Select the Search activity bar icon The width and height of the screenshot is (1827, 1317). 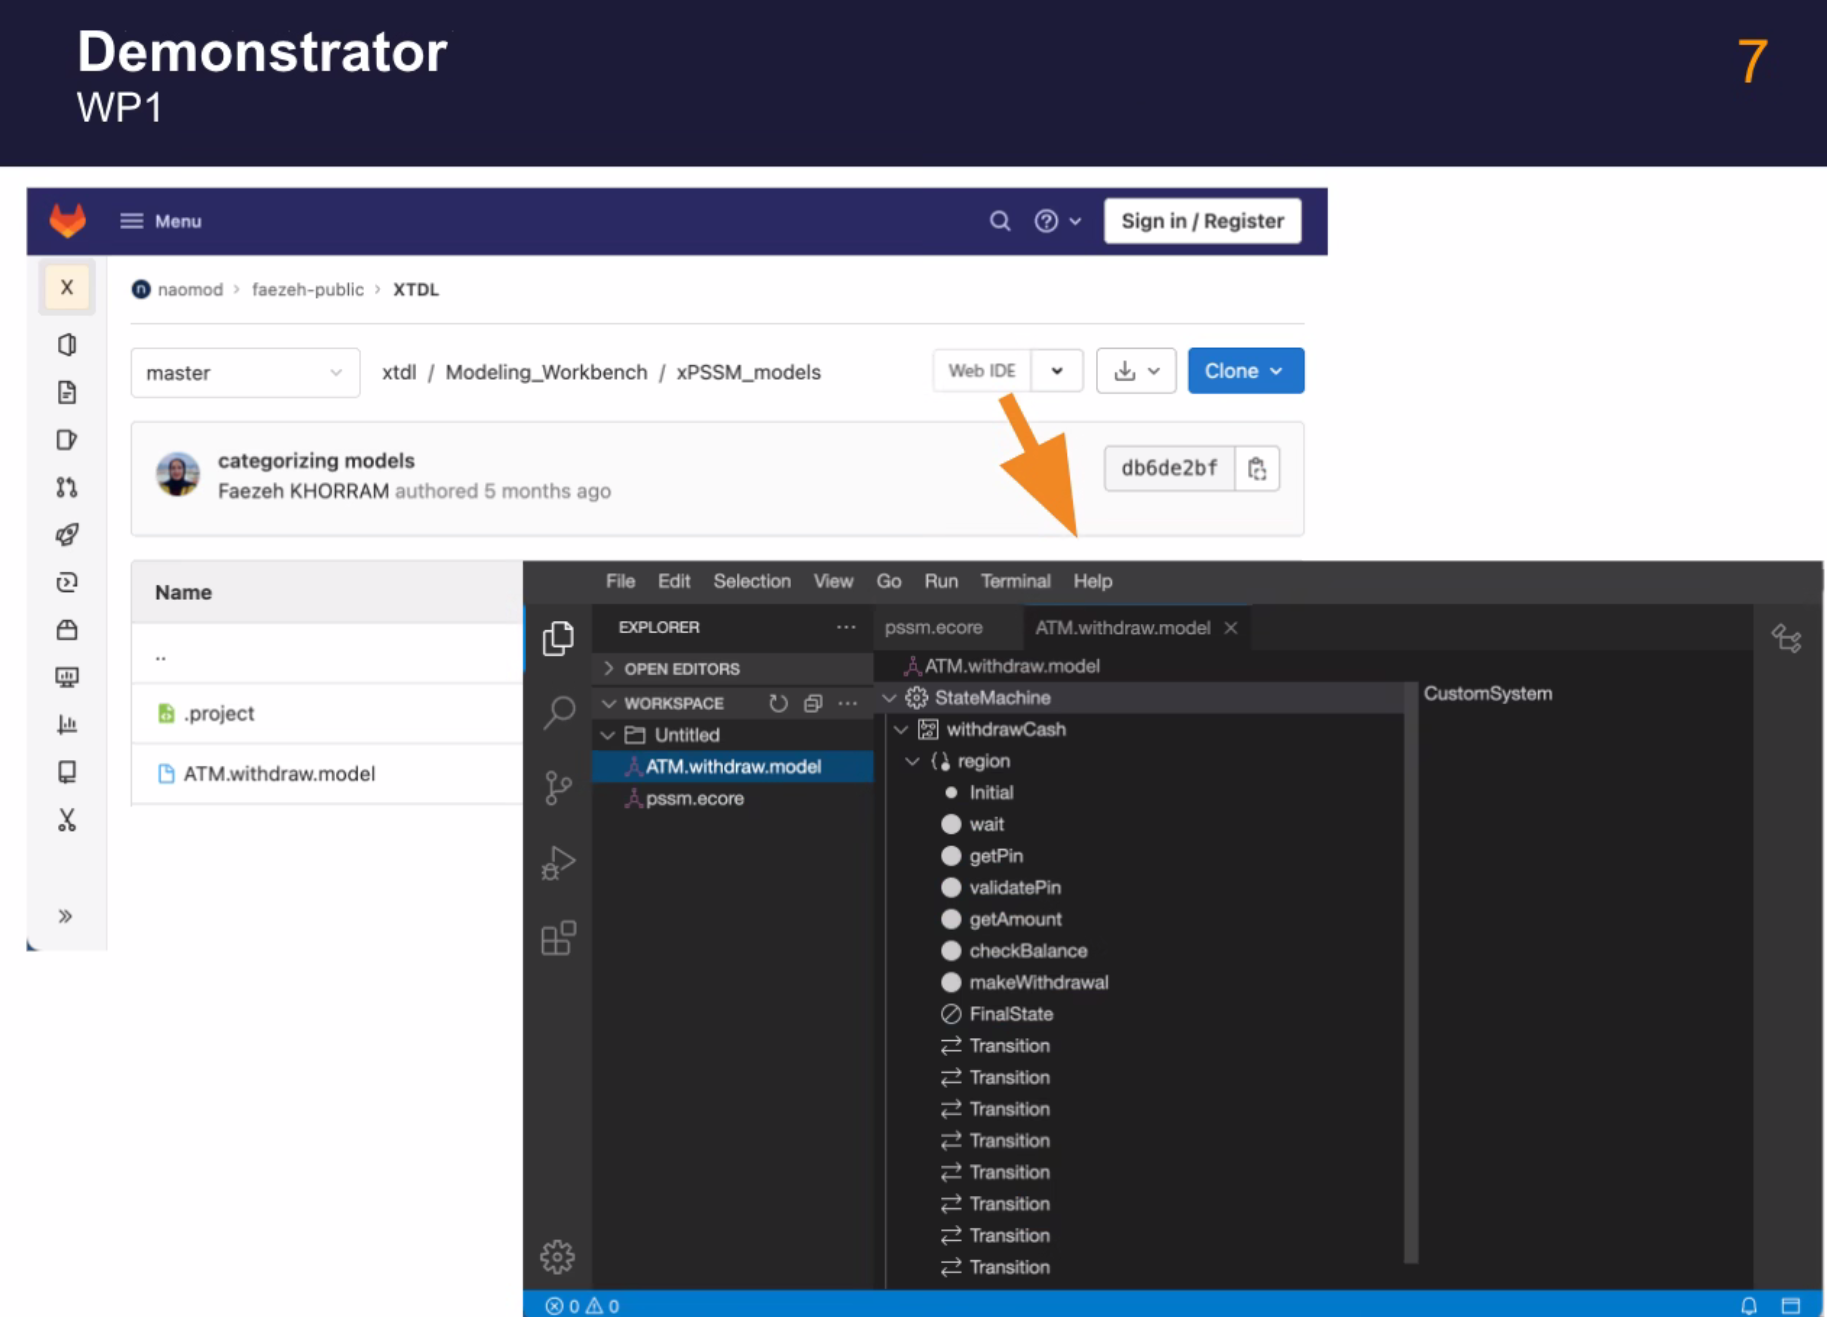click(558, 713)
